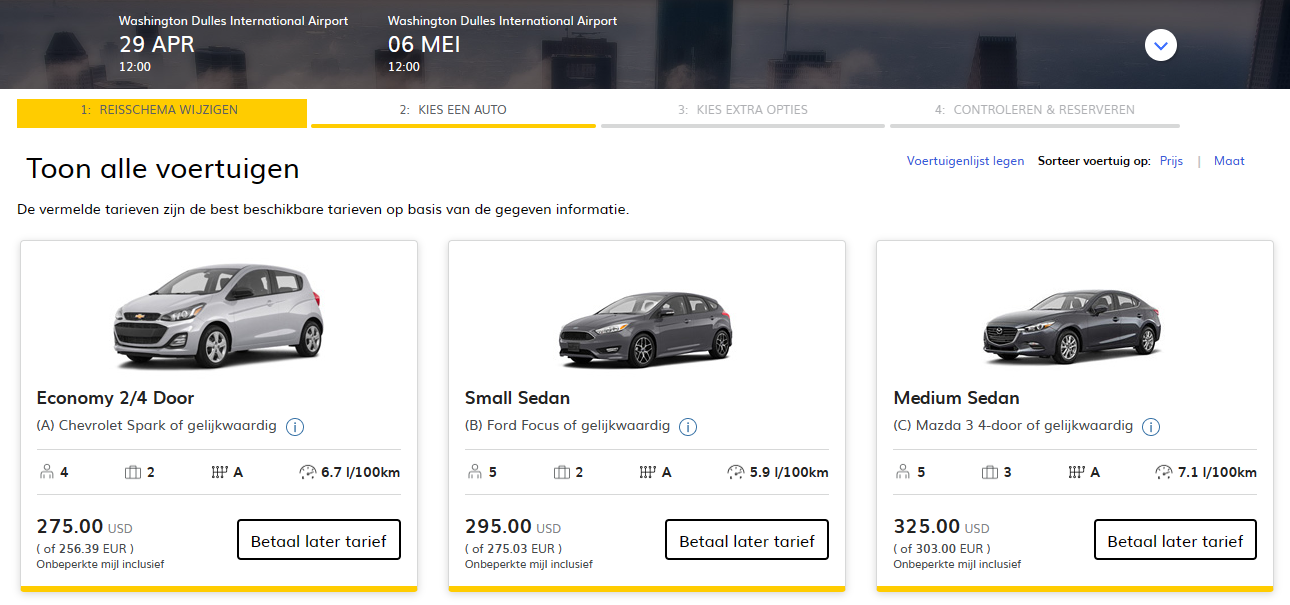This screenshot has width=1290, height=605.
Task: Click info icon beside Mazda 3 4-door
Action: click(1151, 427)
